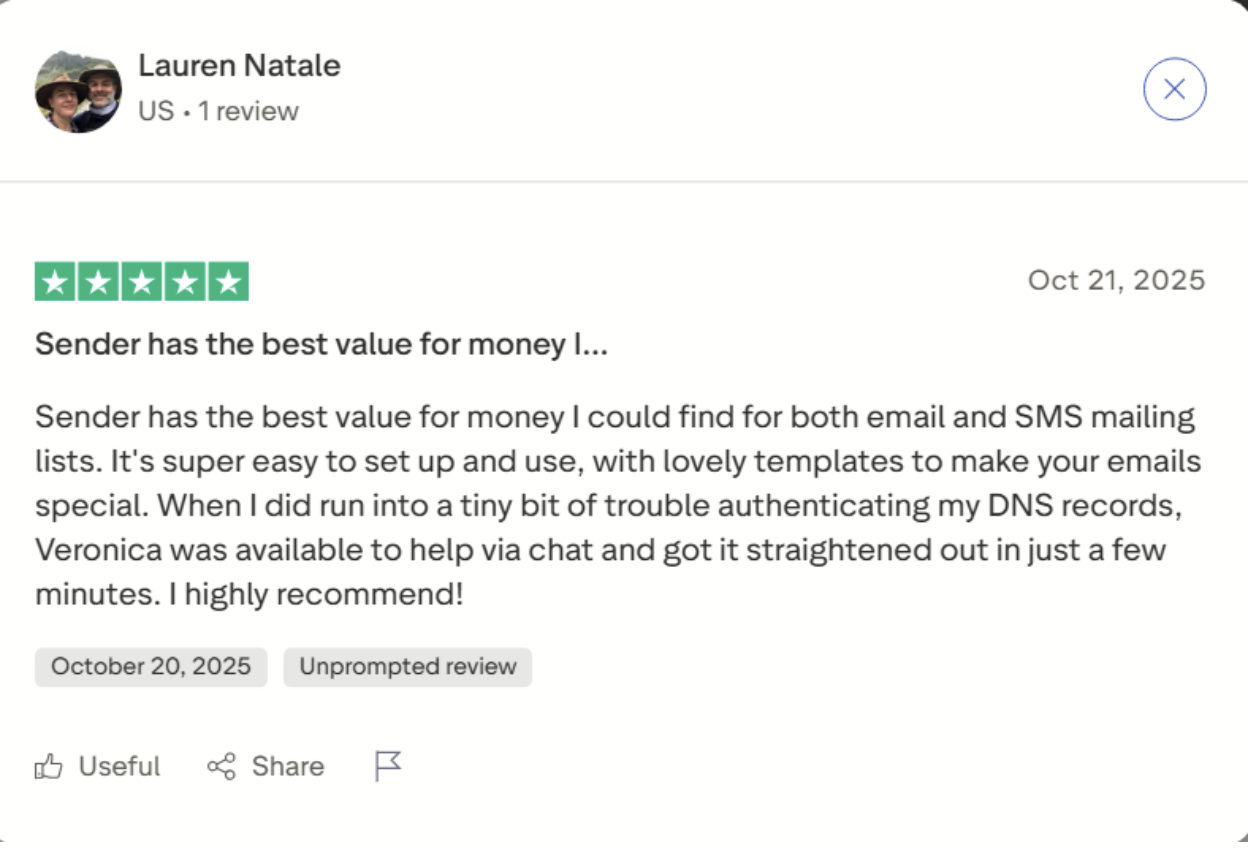
Task: Click the Unprompted review tag
Action: point(407,667)
